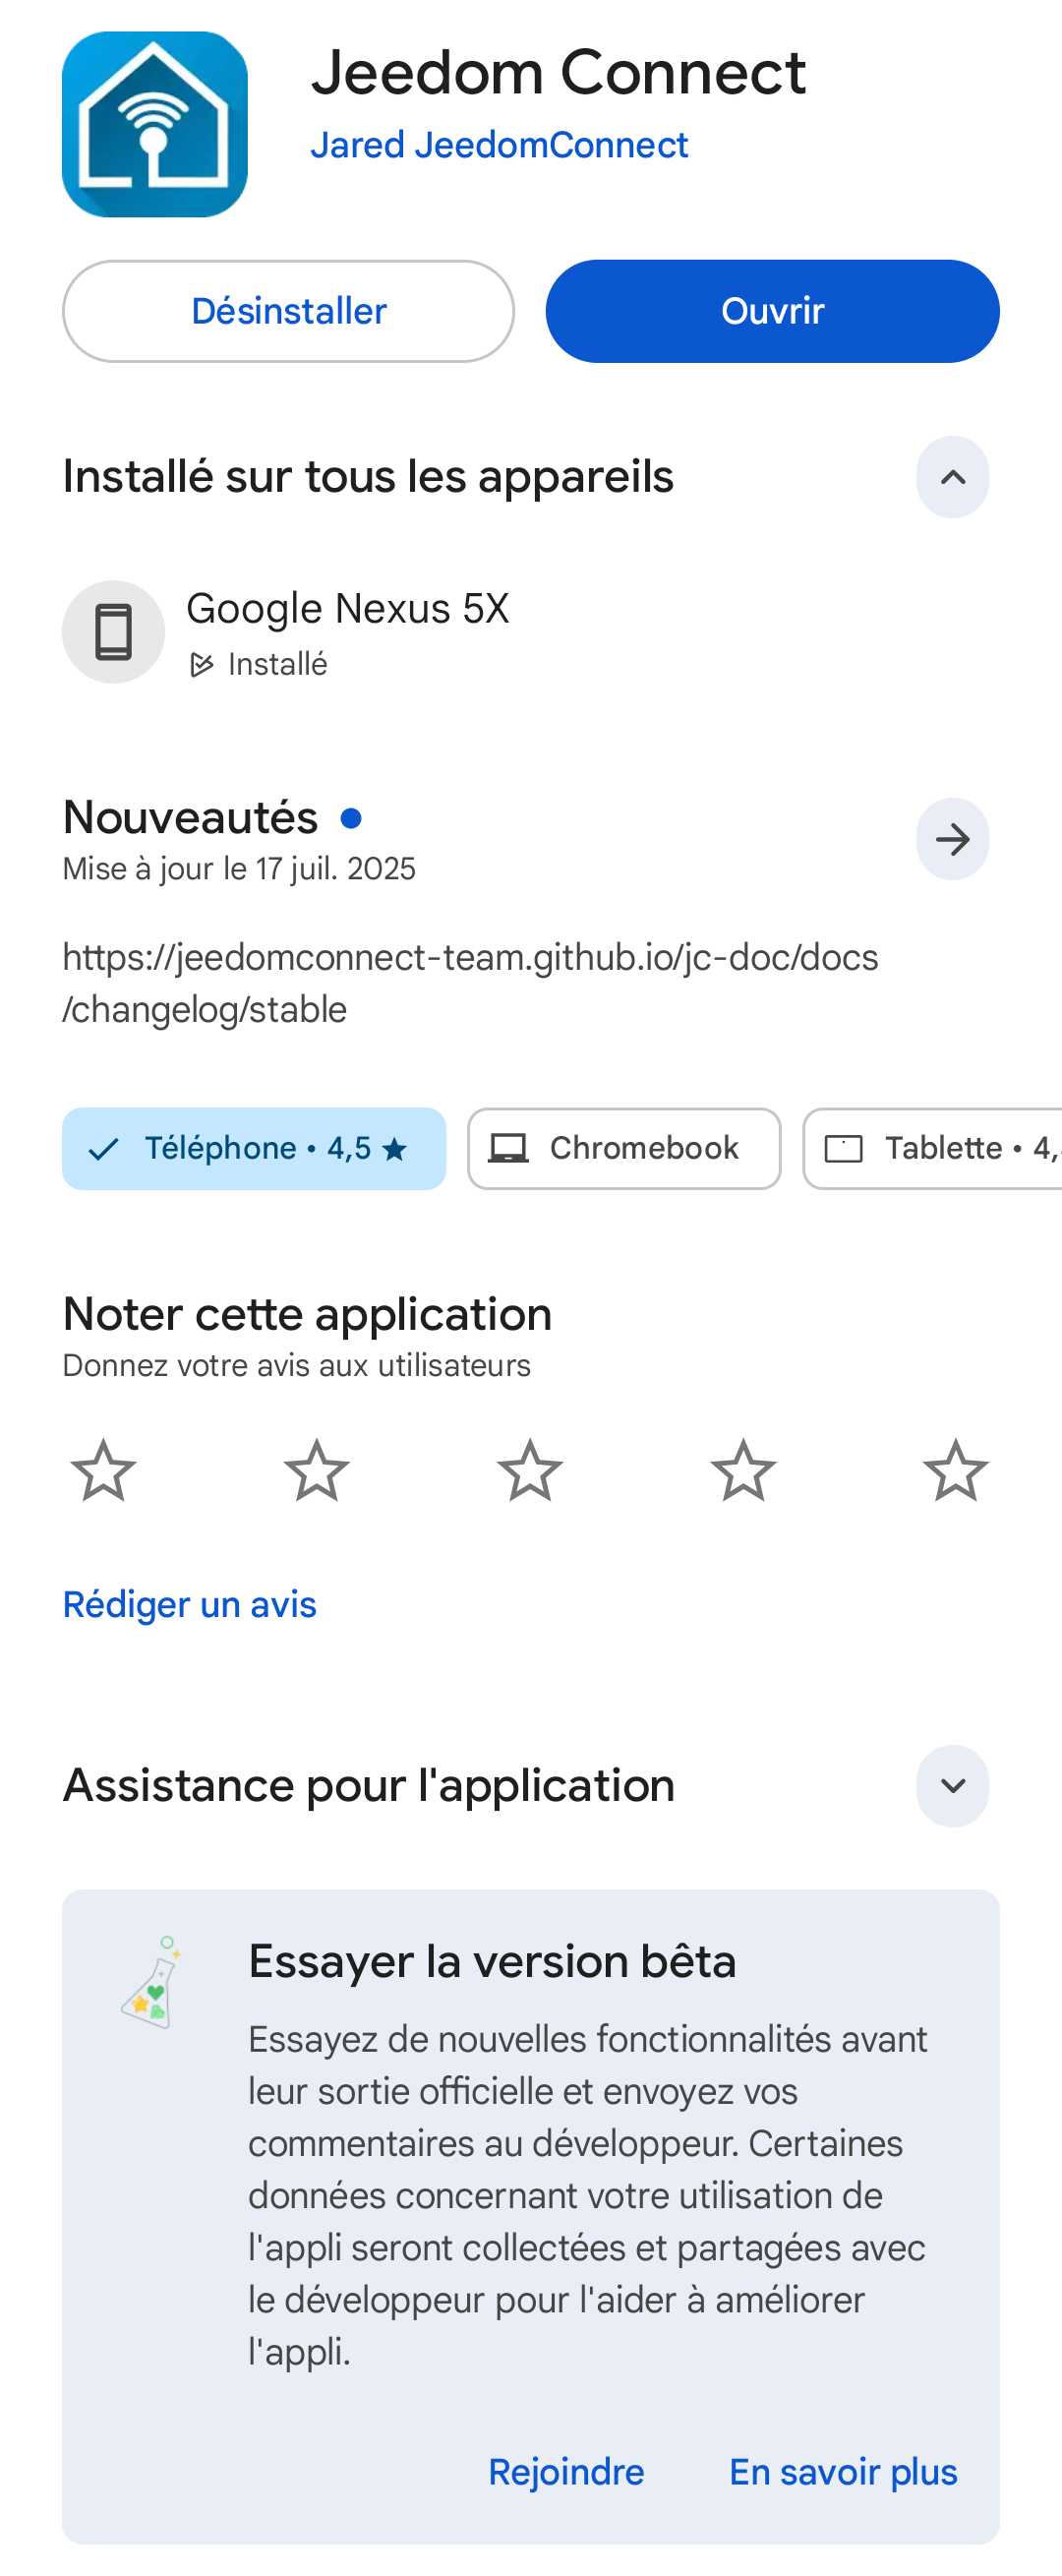Screen dimensions: 1062x2576
Task: Tap the Jeedom Connect app icon
Action: (x=155, y=124)
